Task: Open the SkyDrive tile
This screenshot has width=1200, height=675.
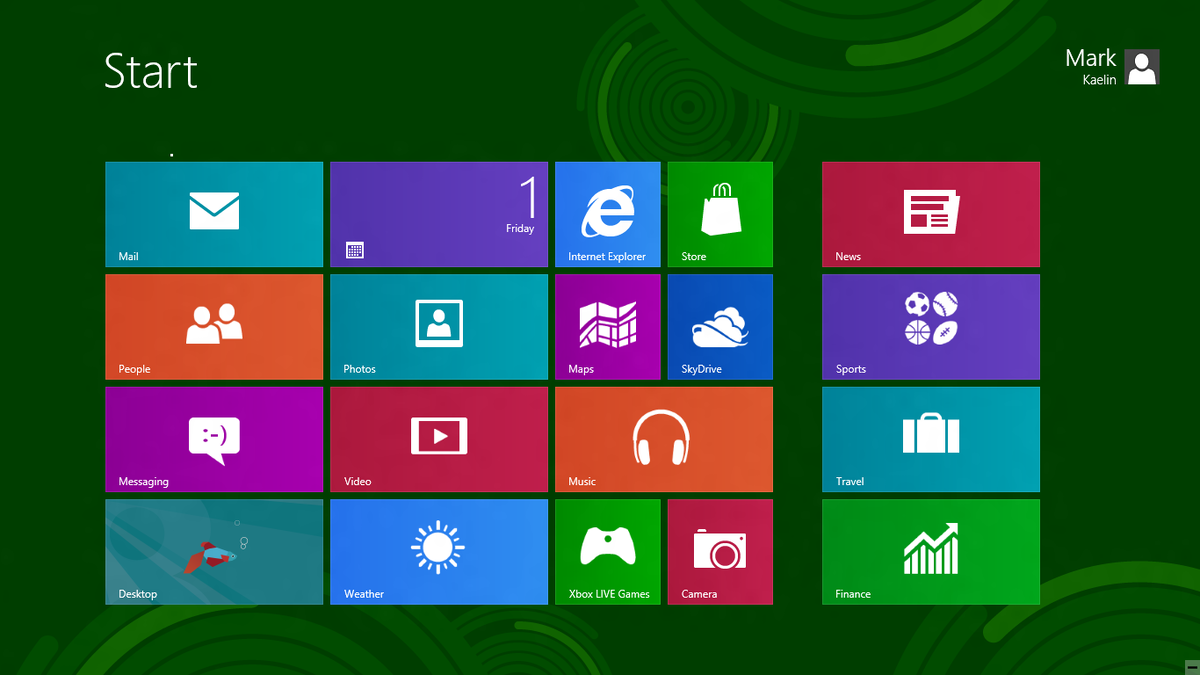Action: [x=720, y=327]
